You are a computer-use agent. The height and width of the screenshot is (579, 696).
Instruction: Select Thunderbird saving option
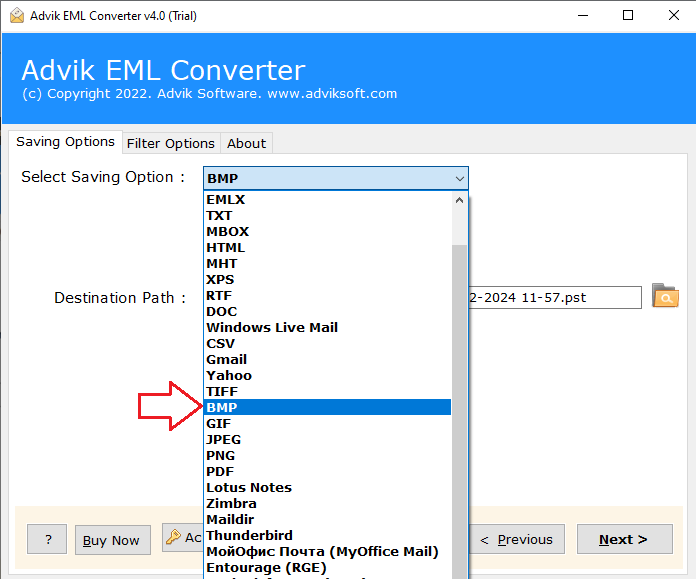pyautogui.click(x=327, y=535)
